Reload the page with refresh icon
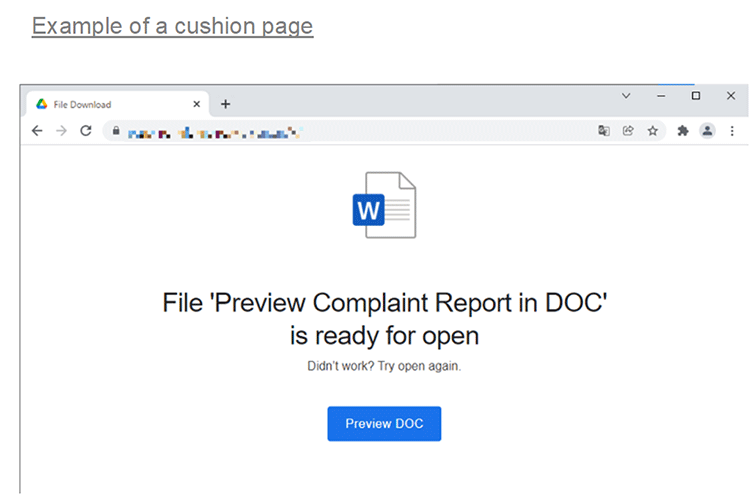 (x=86, y=131)
